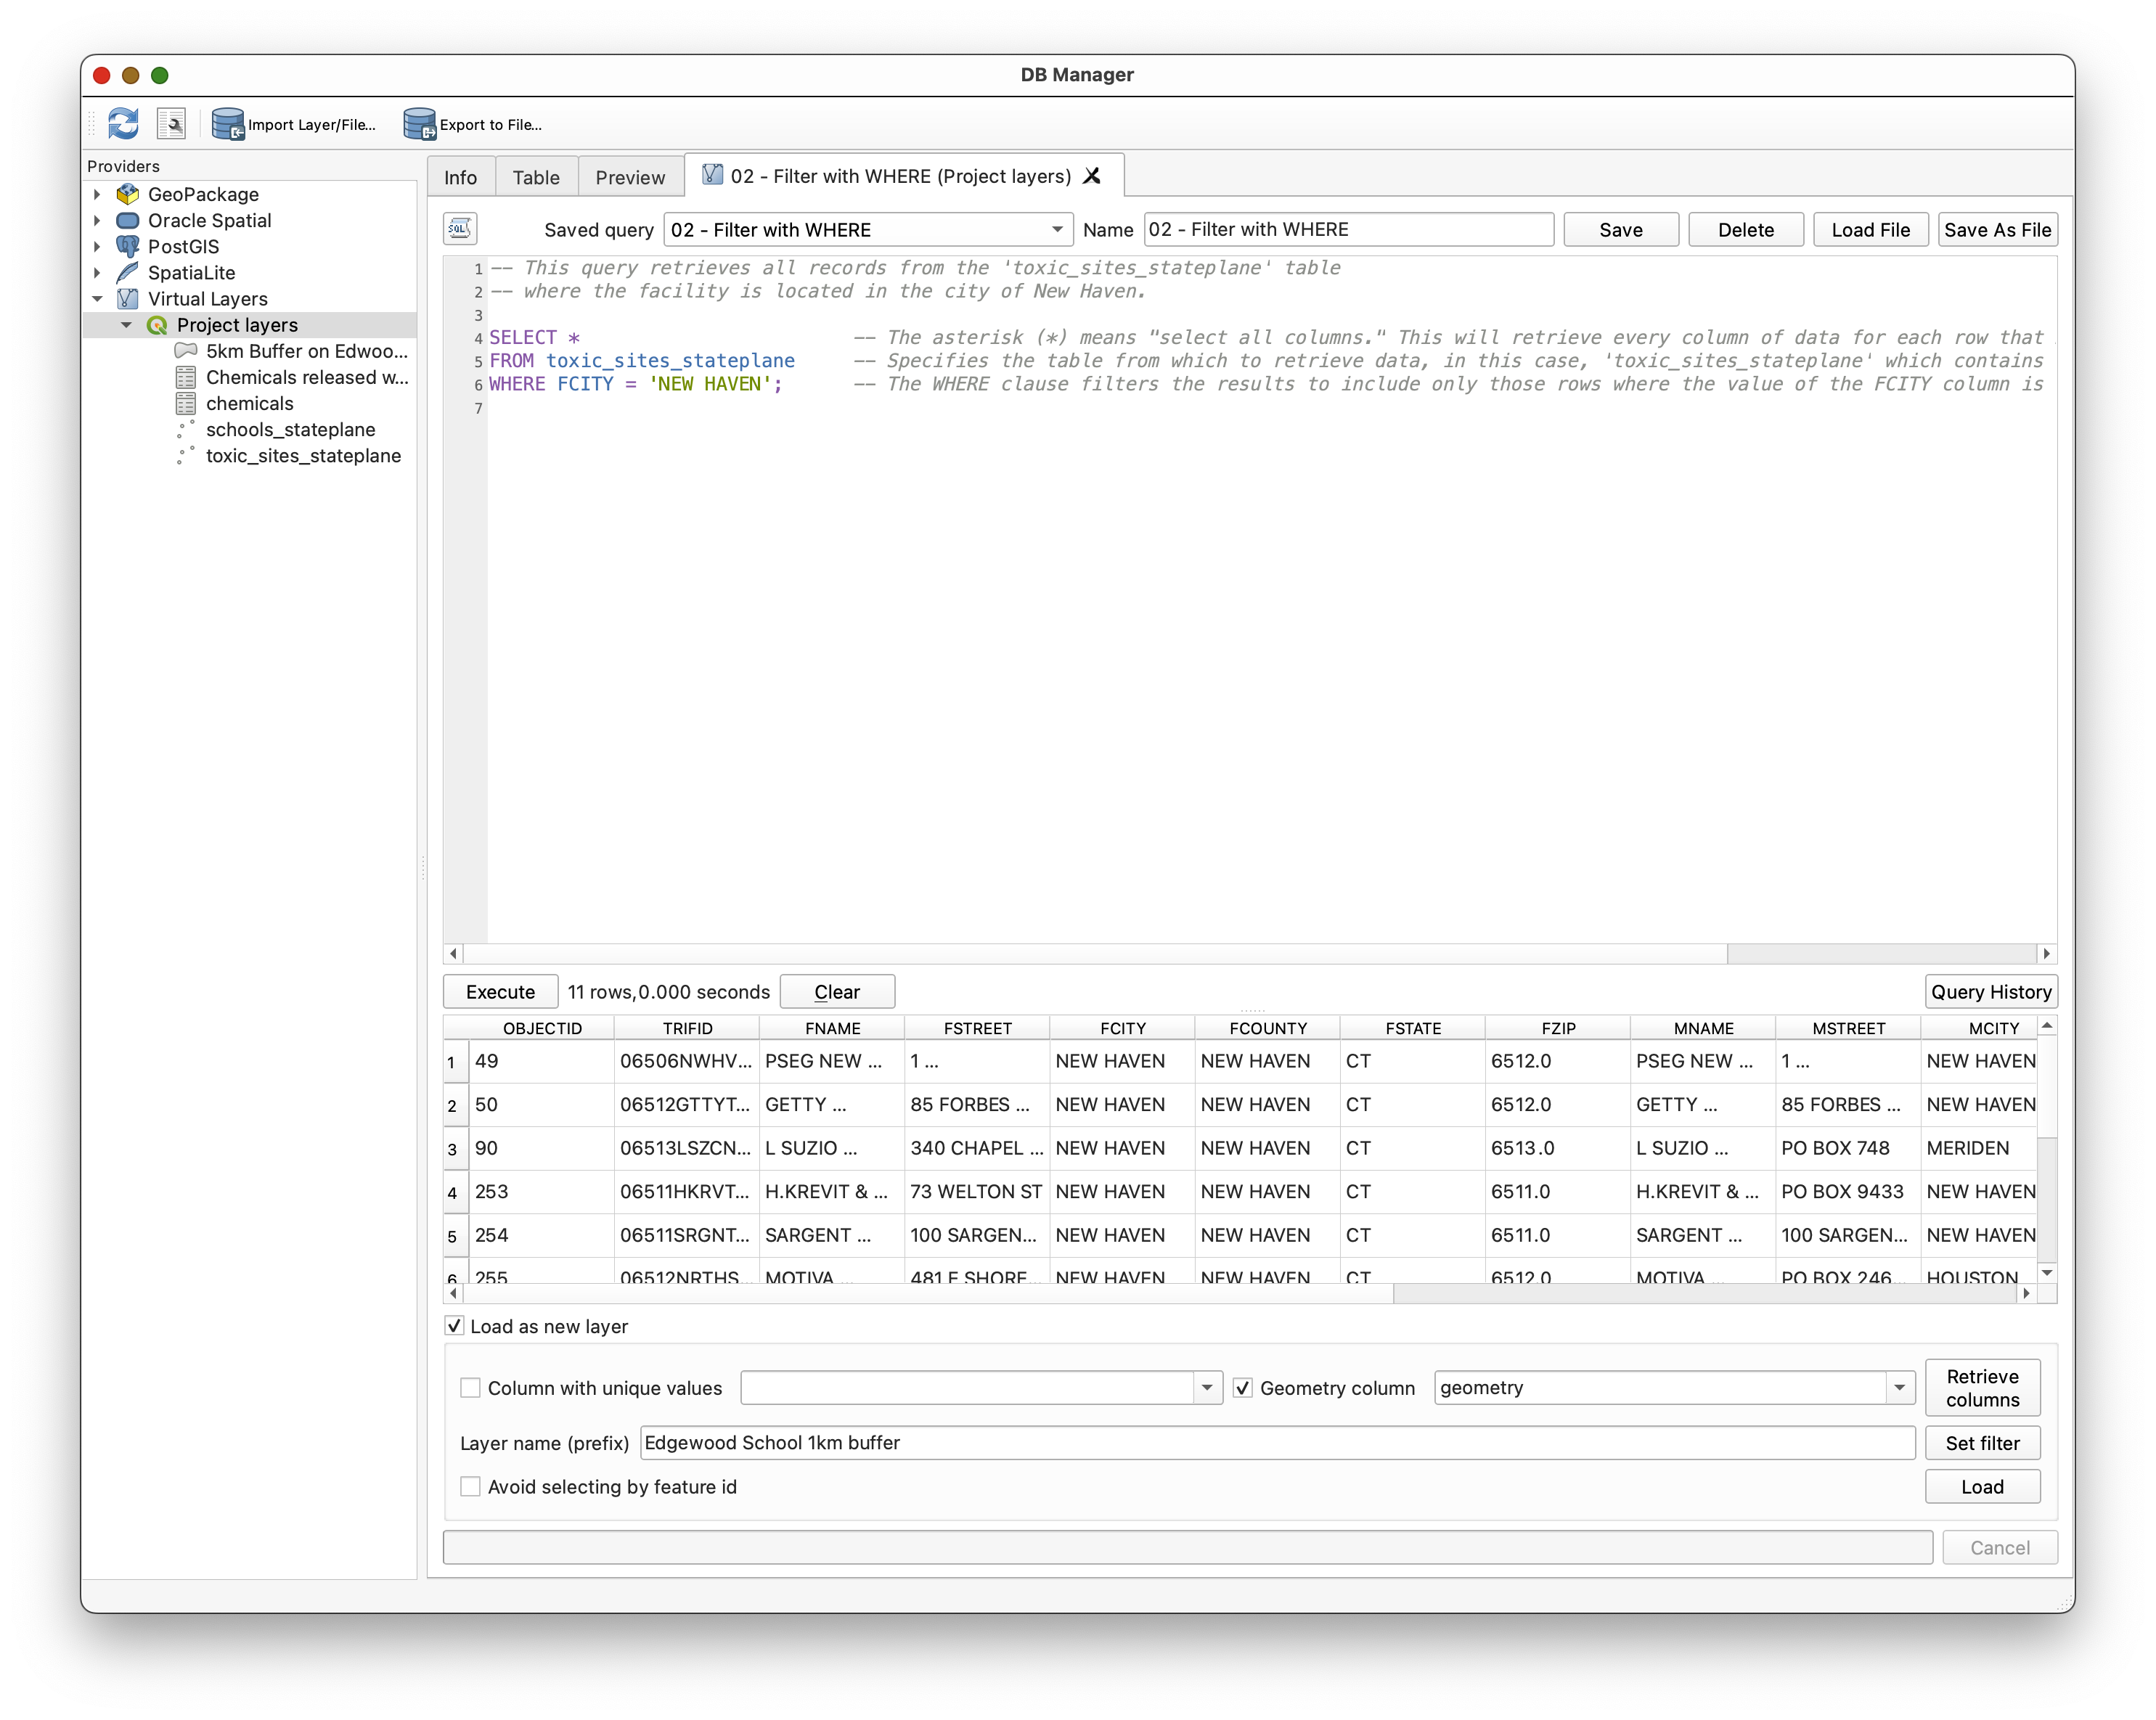
Task: Open the SQL Window toolbar icon
Action: (x=172, y=124)
